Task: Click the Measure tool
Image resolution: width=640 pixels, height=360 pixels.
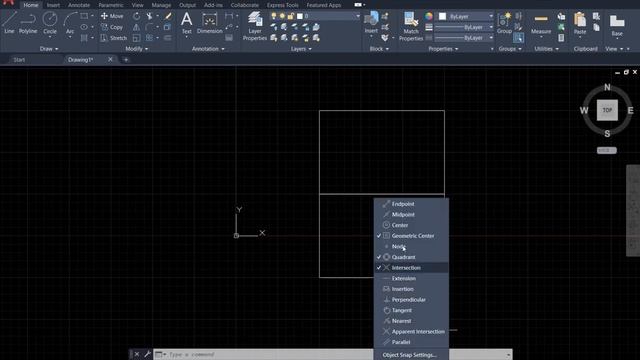Action: [x=541, y=22]
